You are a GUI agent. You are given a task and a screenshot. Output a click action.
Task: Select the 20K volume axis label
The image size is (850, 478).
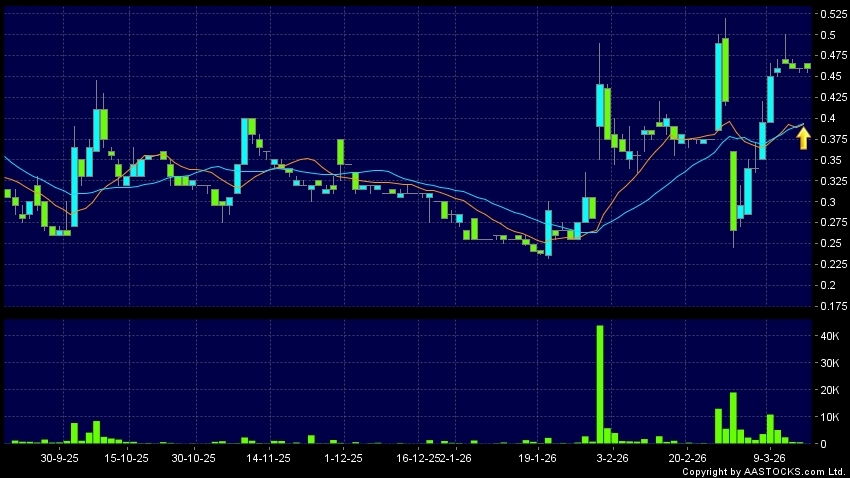[829, 391]
